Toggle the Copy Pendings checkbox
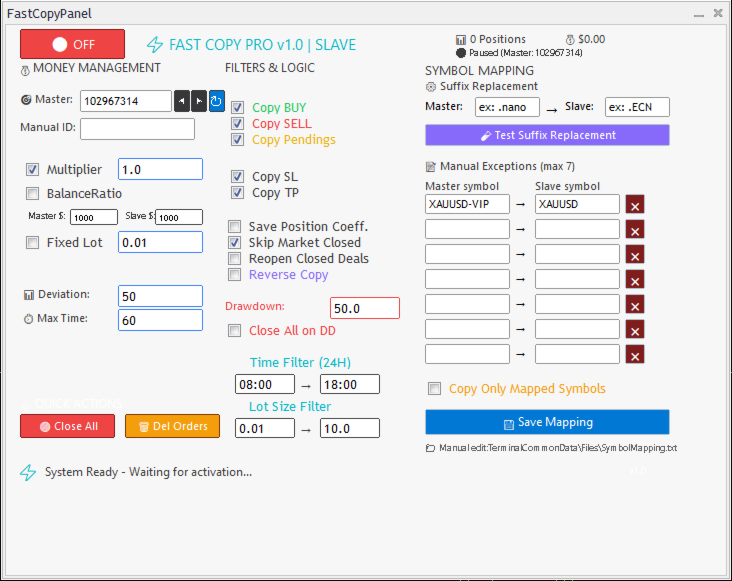 [x=238, y=140]
